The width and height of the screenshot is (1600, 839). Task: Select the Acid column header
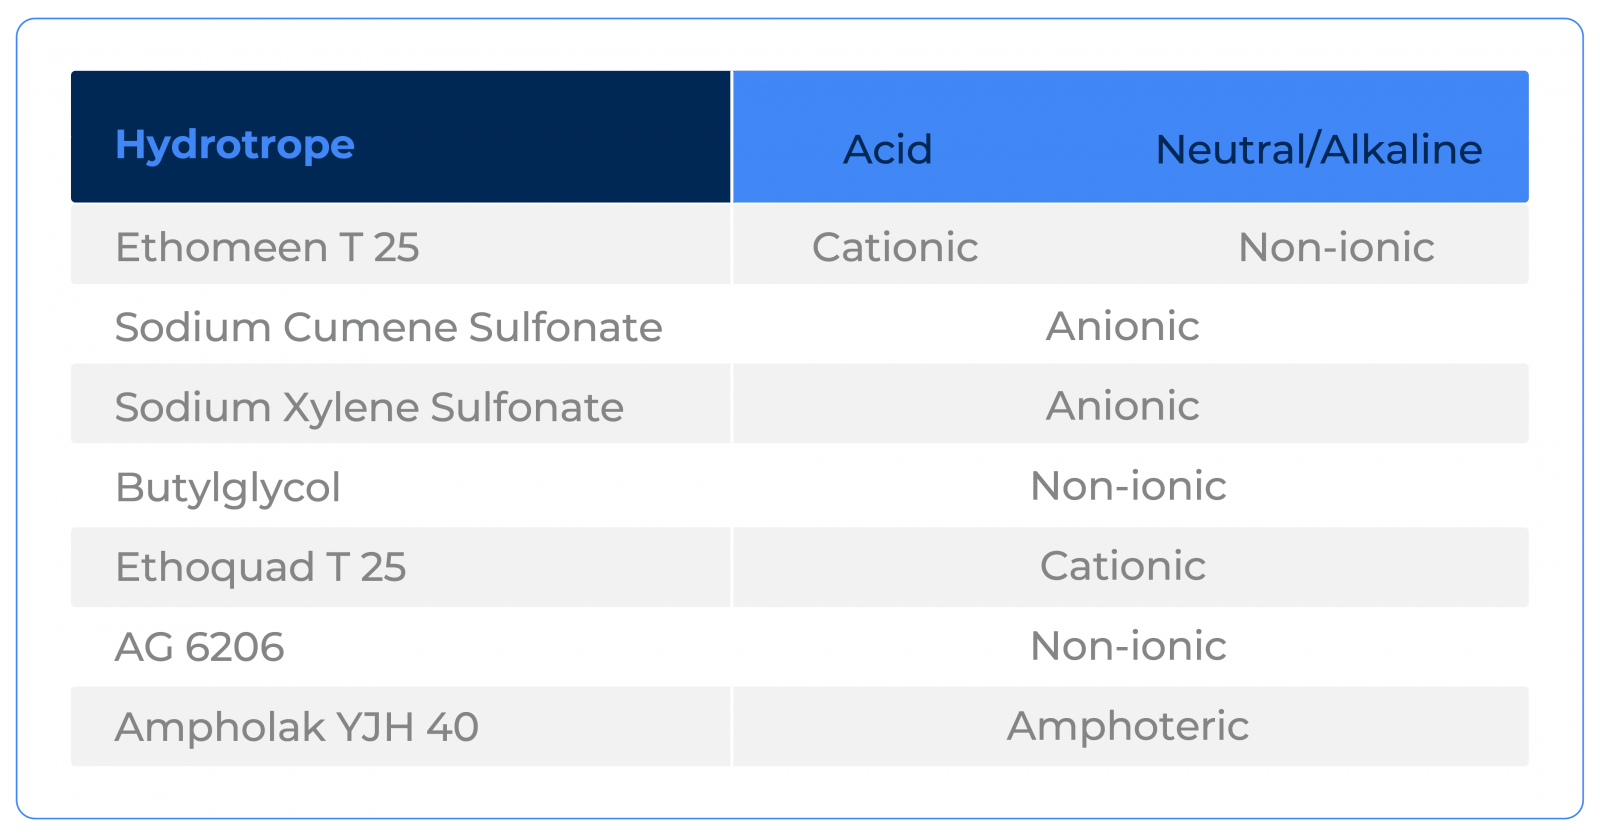click(887, 150)
